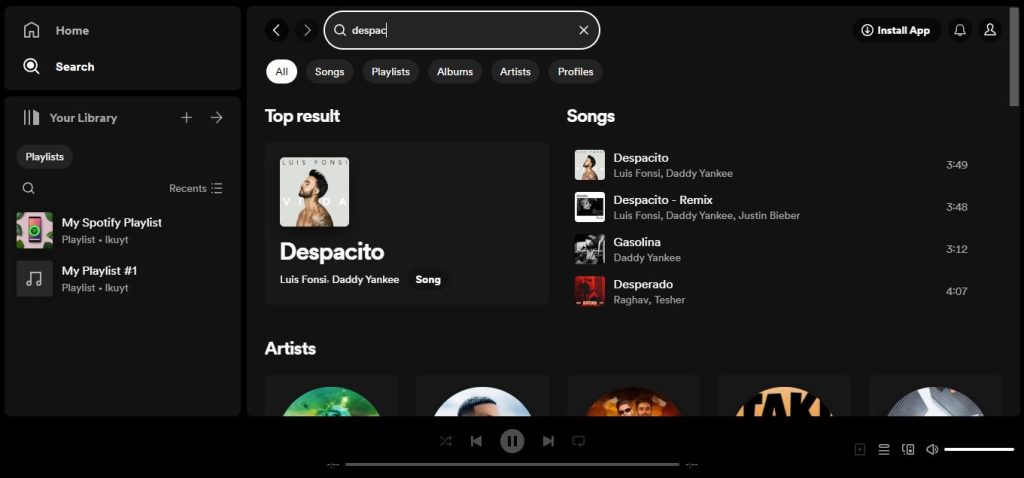The height and width of the screenshot is (478, 1024).
Task: Click the 4:07 duration of Desperado
Action: pos(957,291)
